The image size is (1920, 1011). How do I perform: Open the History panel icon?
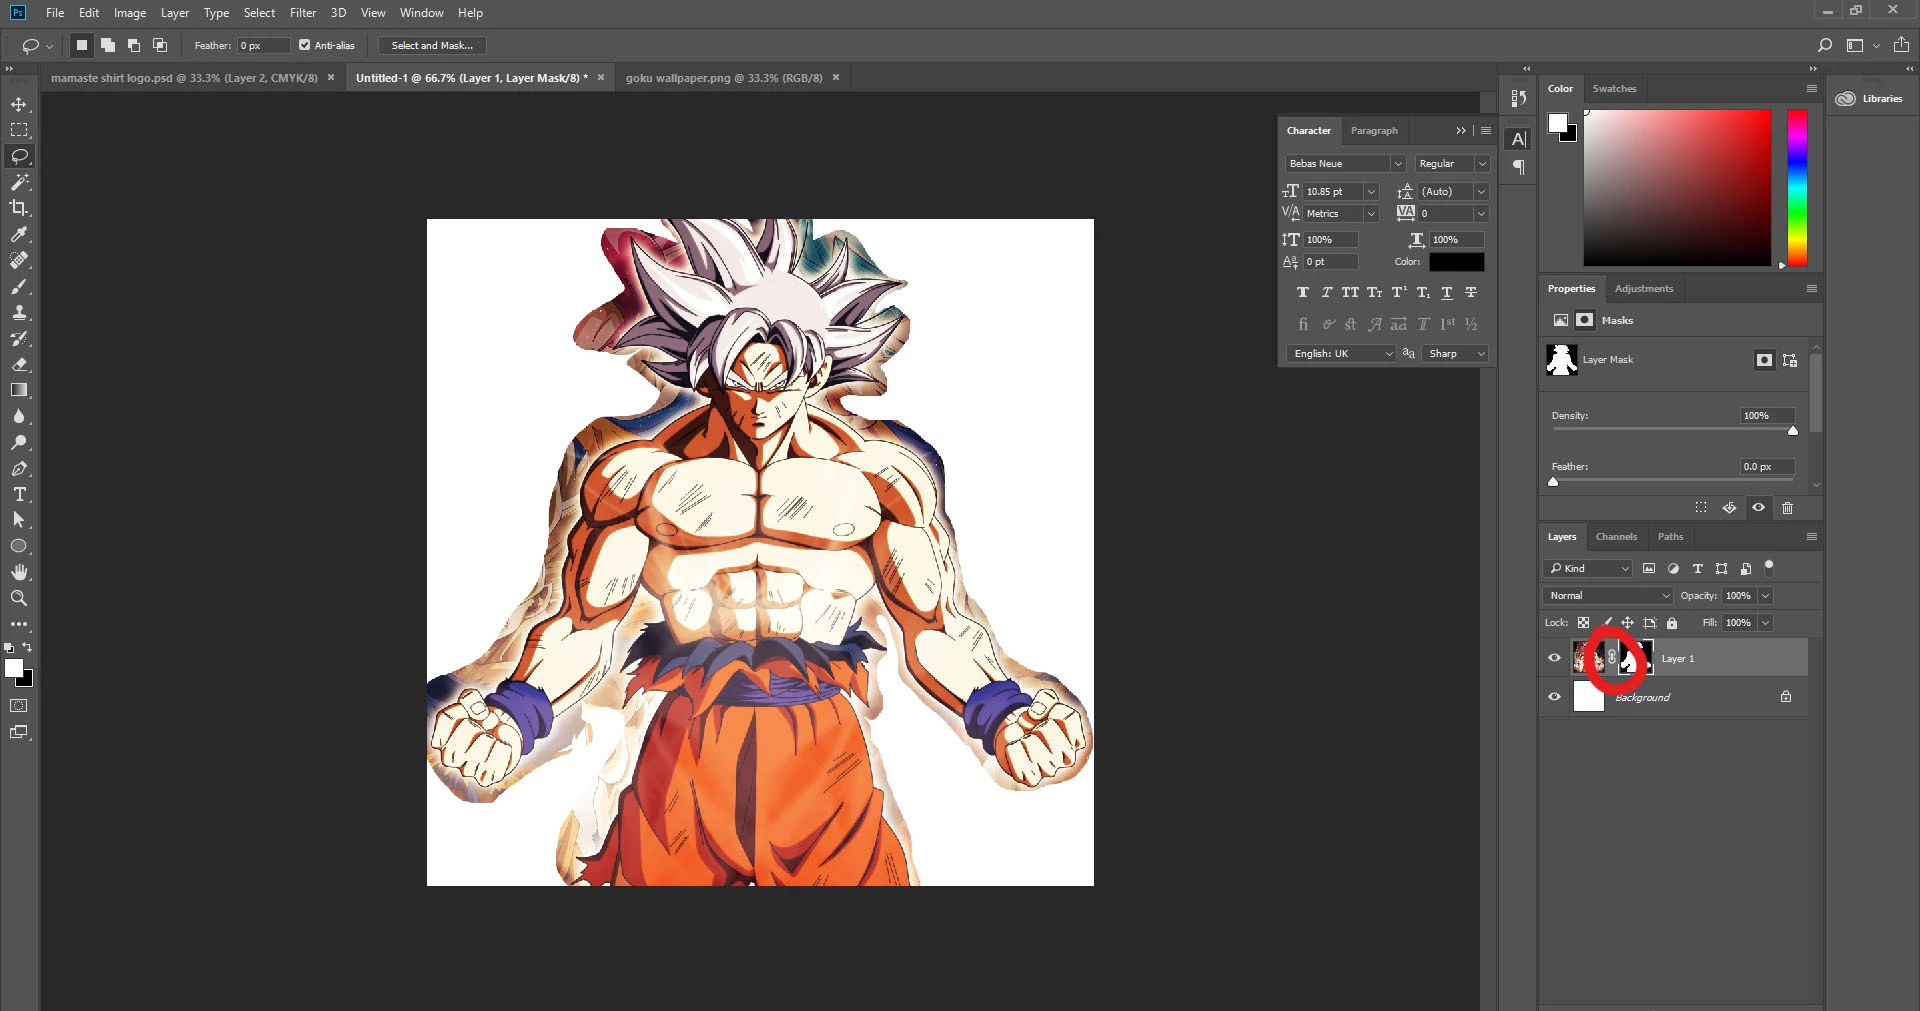point(1519,98)
